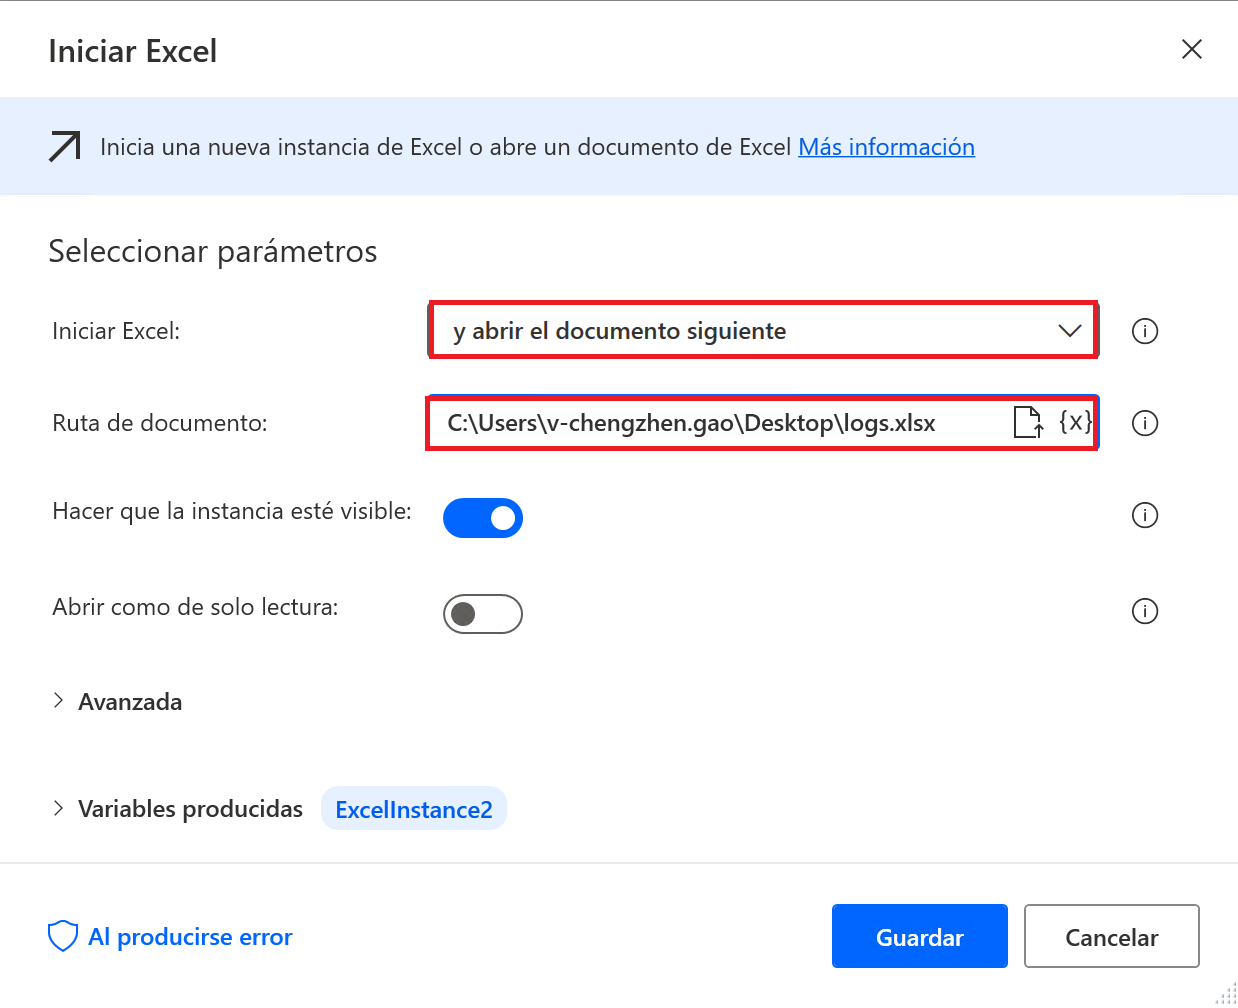Open the Iniciar Excel dropdown
This screenshot has height=1008, width=1238.
tap(1069, 330)
